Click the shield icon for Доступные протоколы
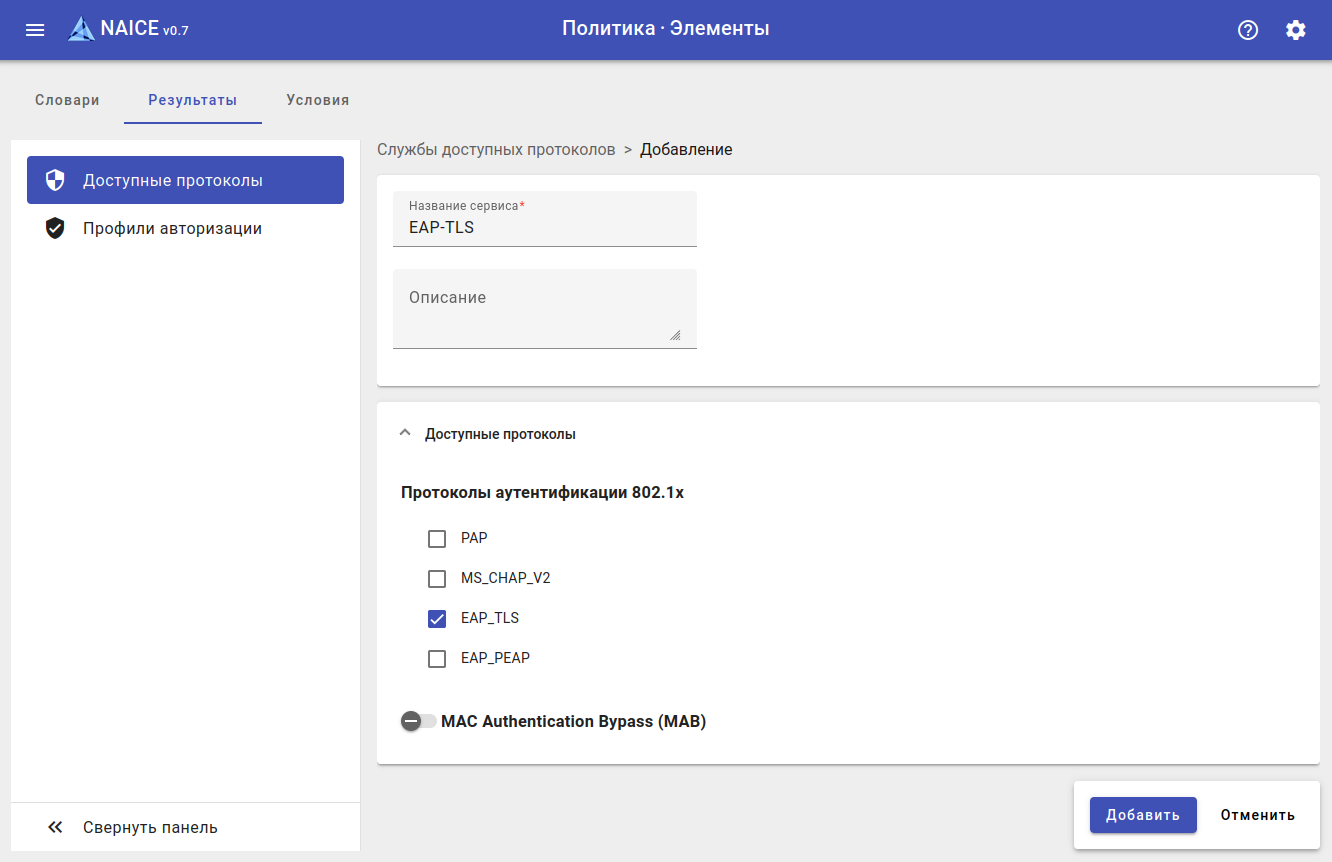This screenshot has width=1332, height=862. [x=55, y=181]
